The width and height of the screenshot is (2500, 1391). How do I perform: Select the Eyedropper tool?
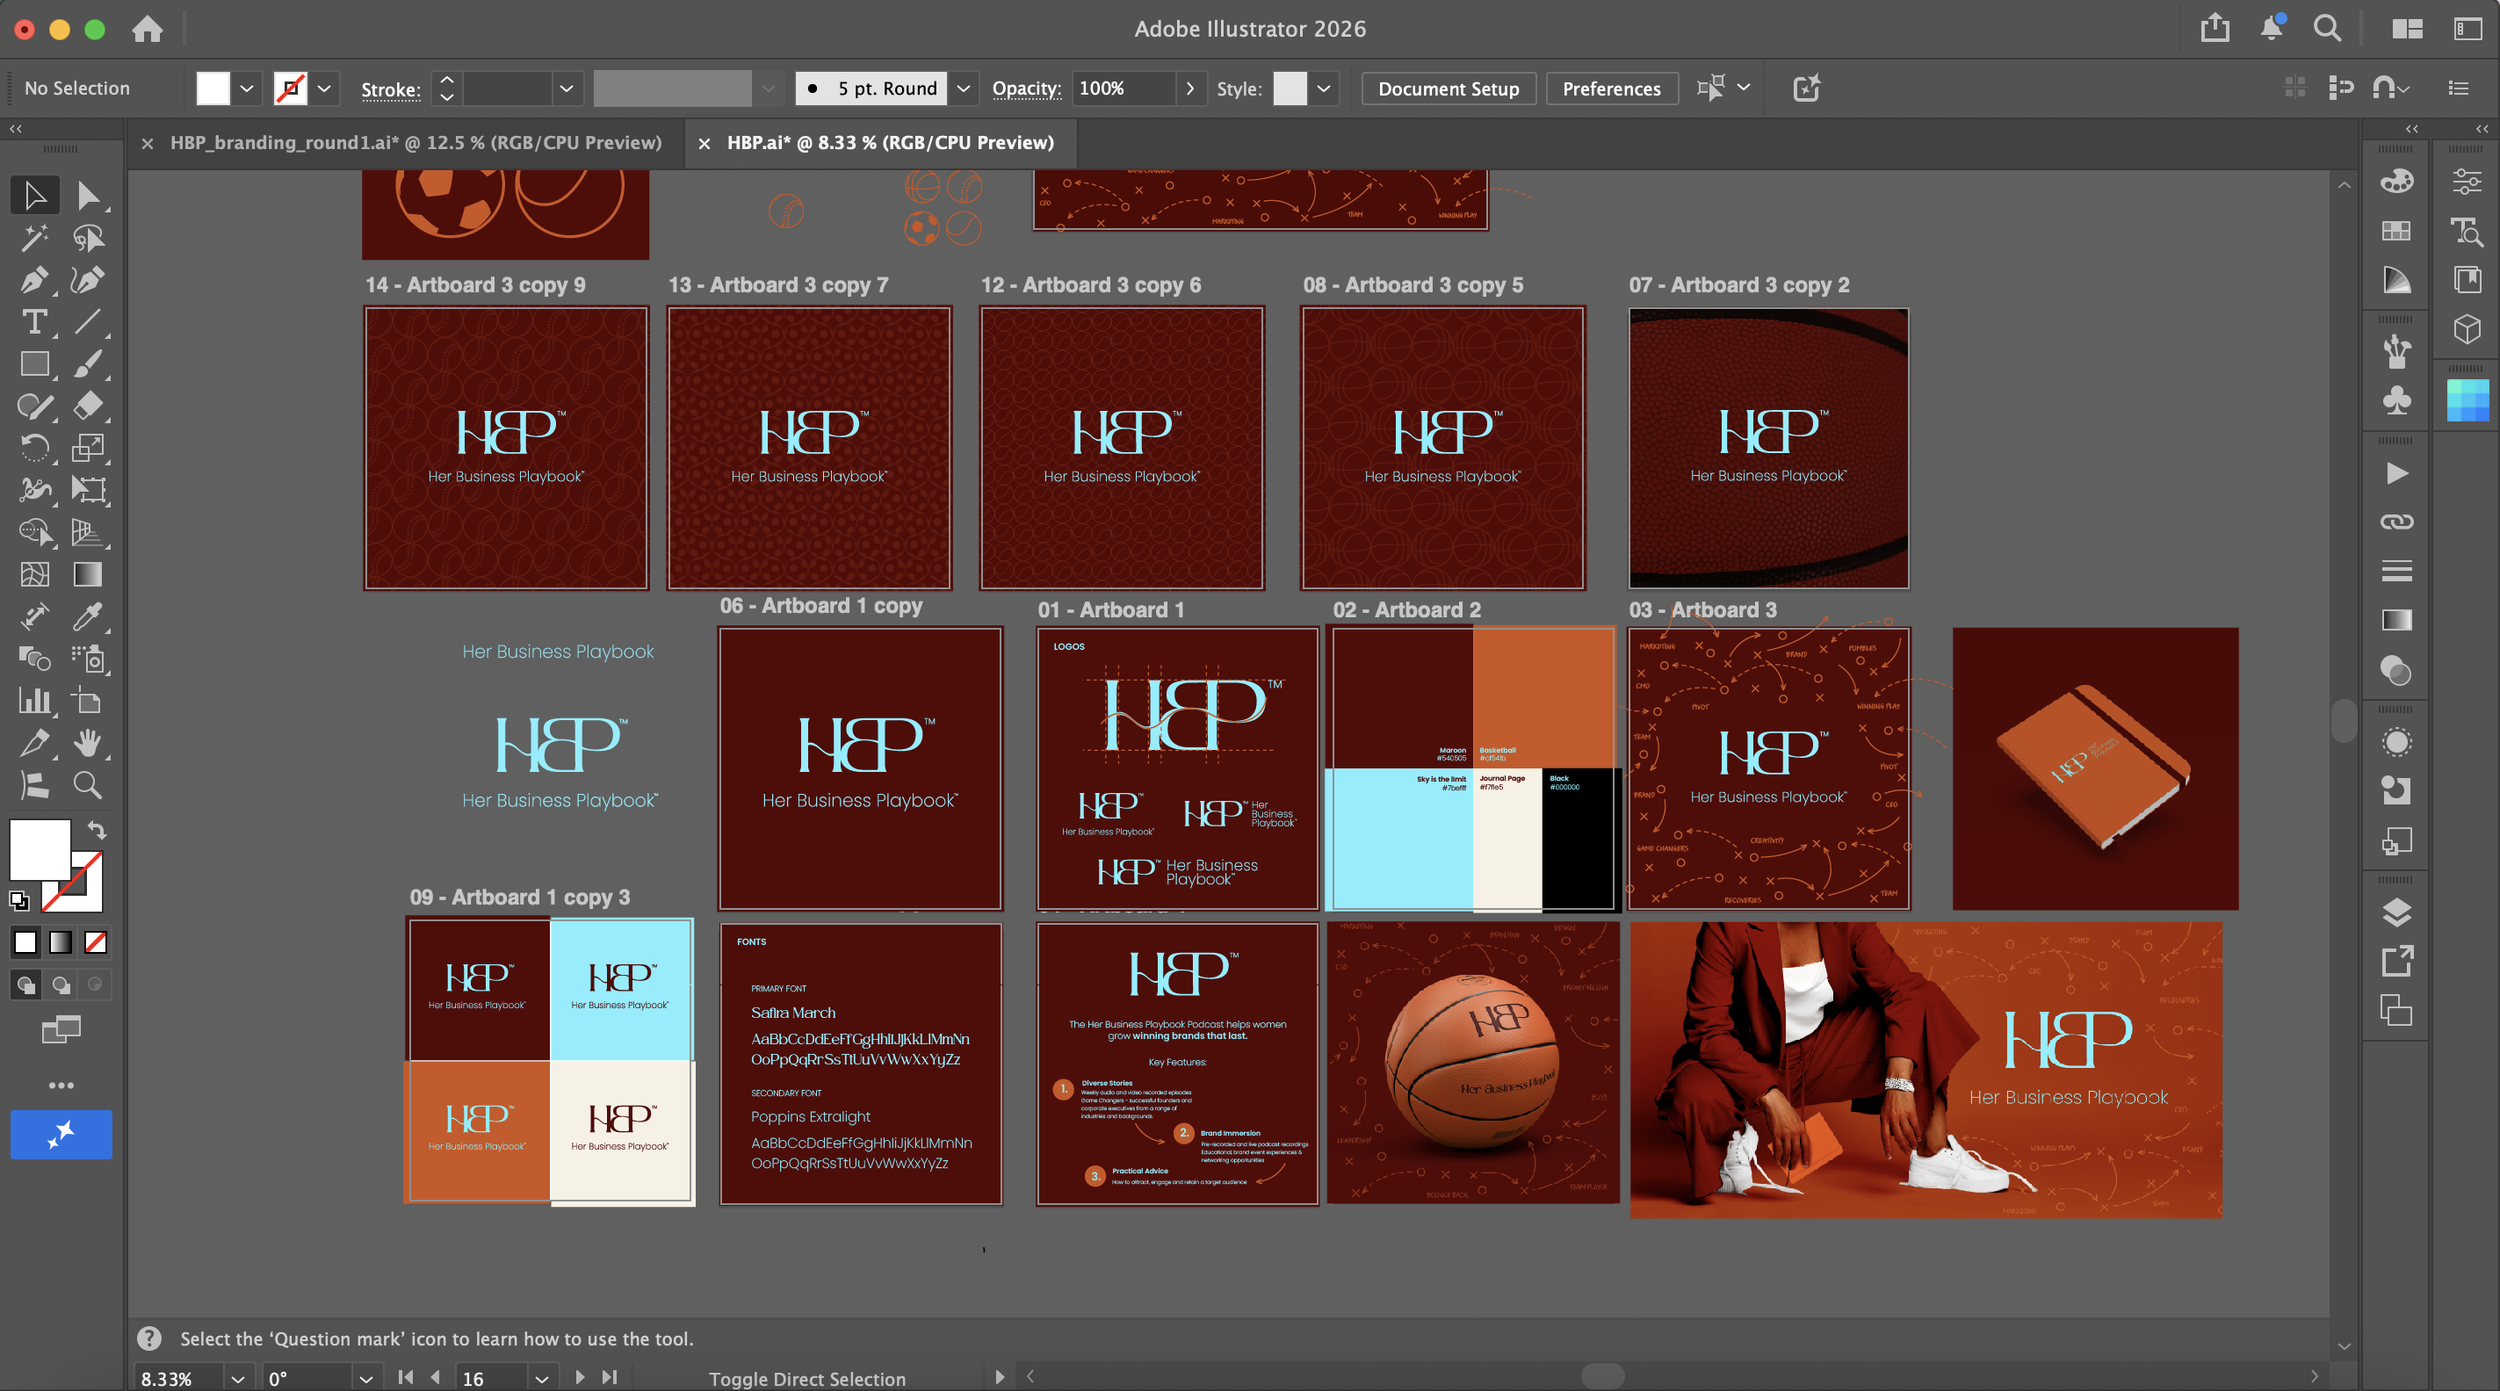90,617
